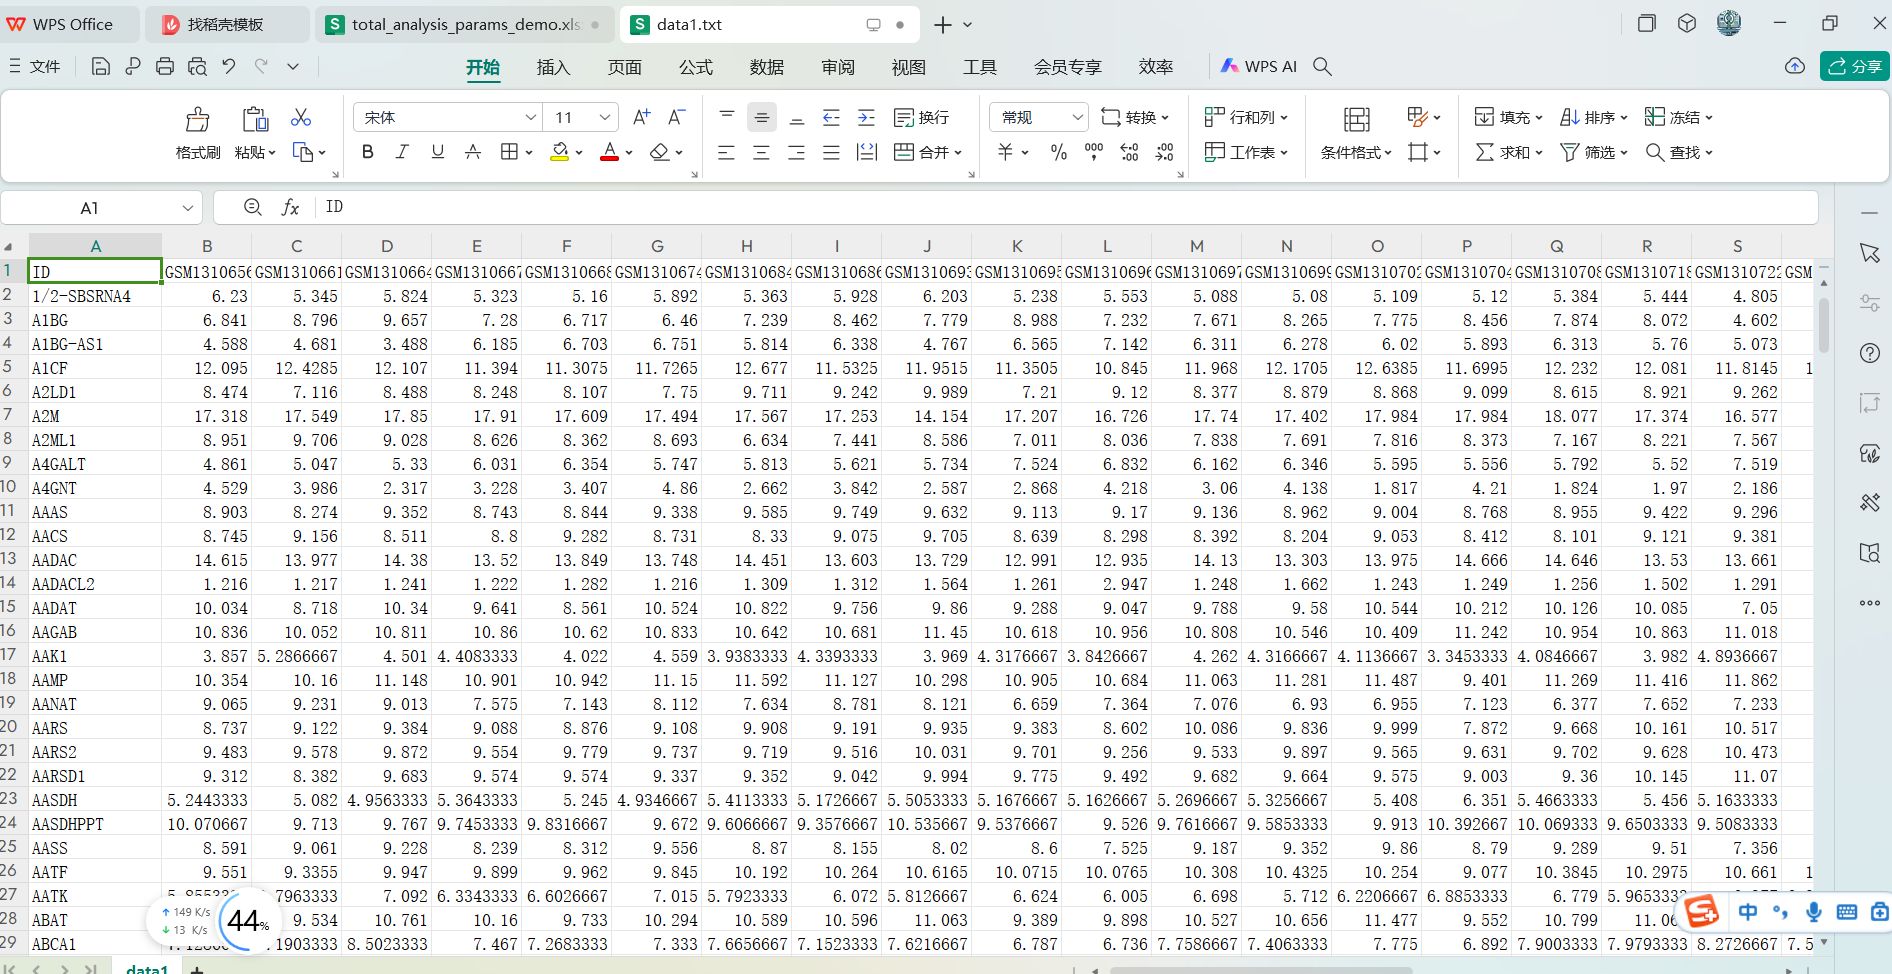Click the Print Preview icon
This screenshot has height=974, width=1892.
coord(197,66)
